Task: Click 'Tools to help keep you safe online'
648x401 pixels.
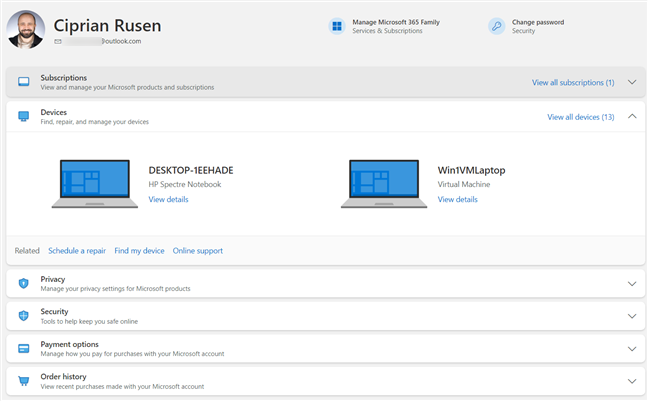Action: 89,322
